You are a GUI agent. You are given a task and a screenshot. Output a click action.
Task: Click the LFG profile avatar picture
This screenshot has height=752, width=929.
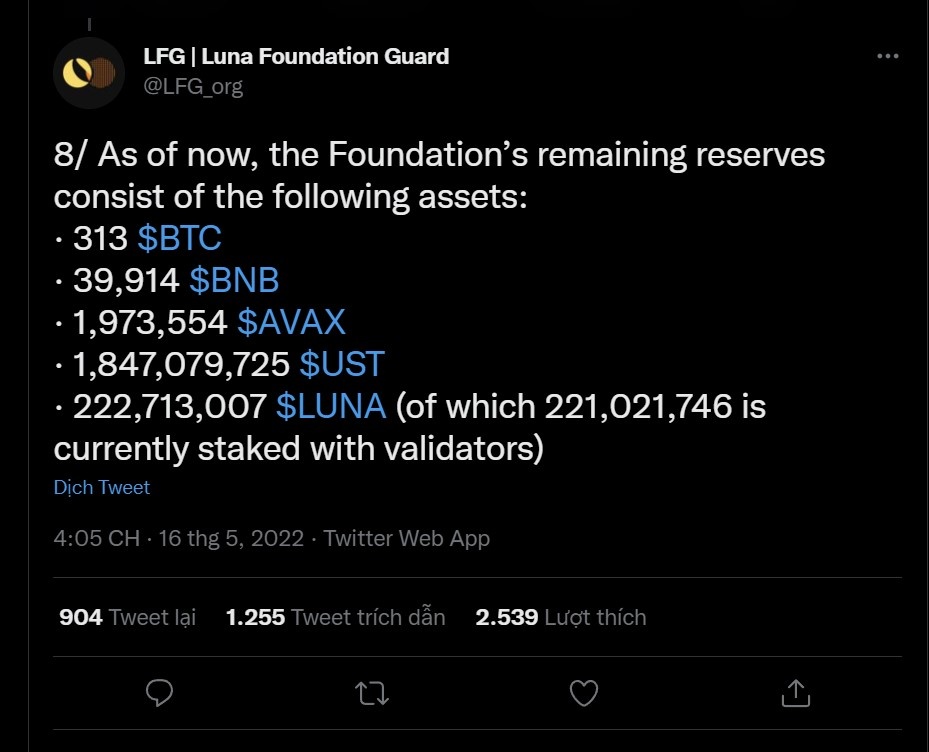click(x=88, y=72)
